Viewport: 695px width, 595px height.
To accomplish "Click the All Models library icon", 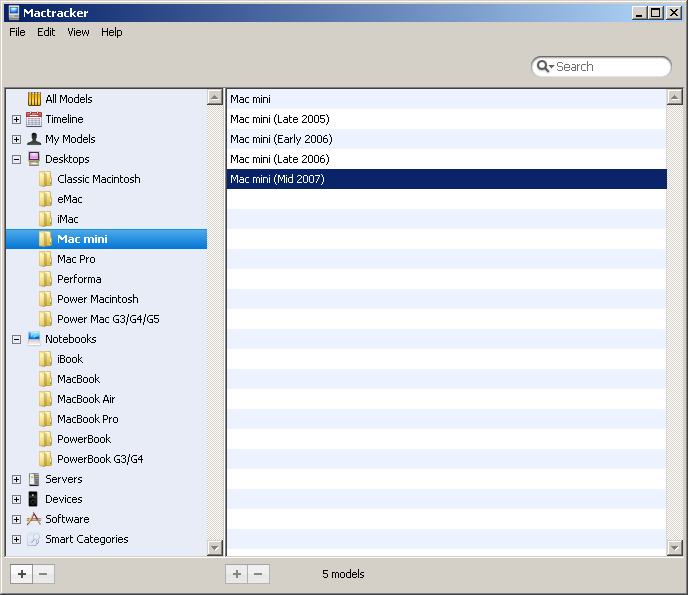I will coord(34,99).
